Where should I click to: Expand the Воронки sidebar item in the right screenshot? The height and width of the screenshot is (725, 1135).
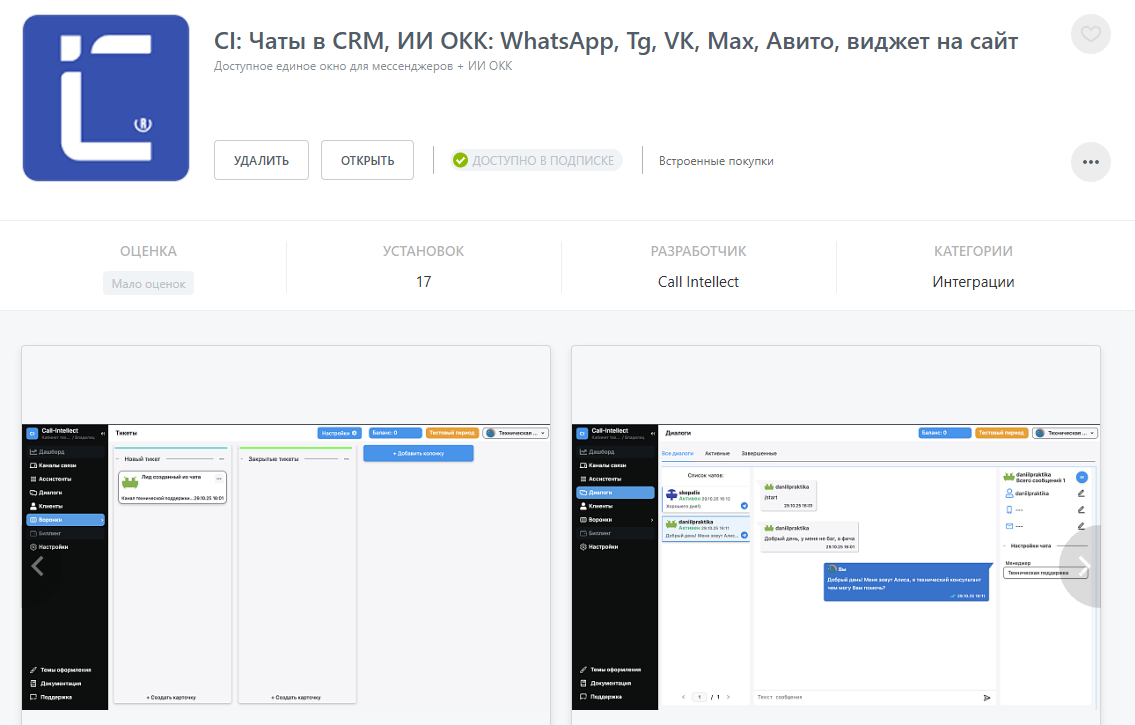(x=652, y=520)
